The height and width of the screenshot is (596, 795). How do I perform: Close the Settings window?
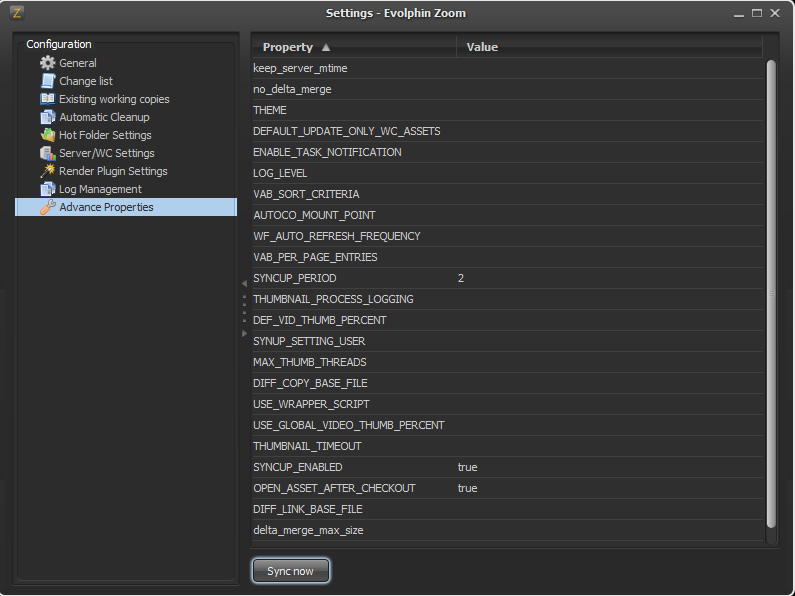(775, 13)
